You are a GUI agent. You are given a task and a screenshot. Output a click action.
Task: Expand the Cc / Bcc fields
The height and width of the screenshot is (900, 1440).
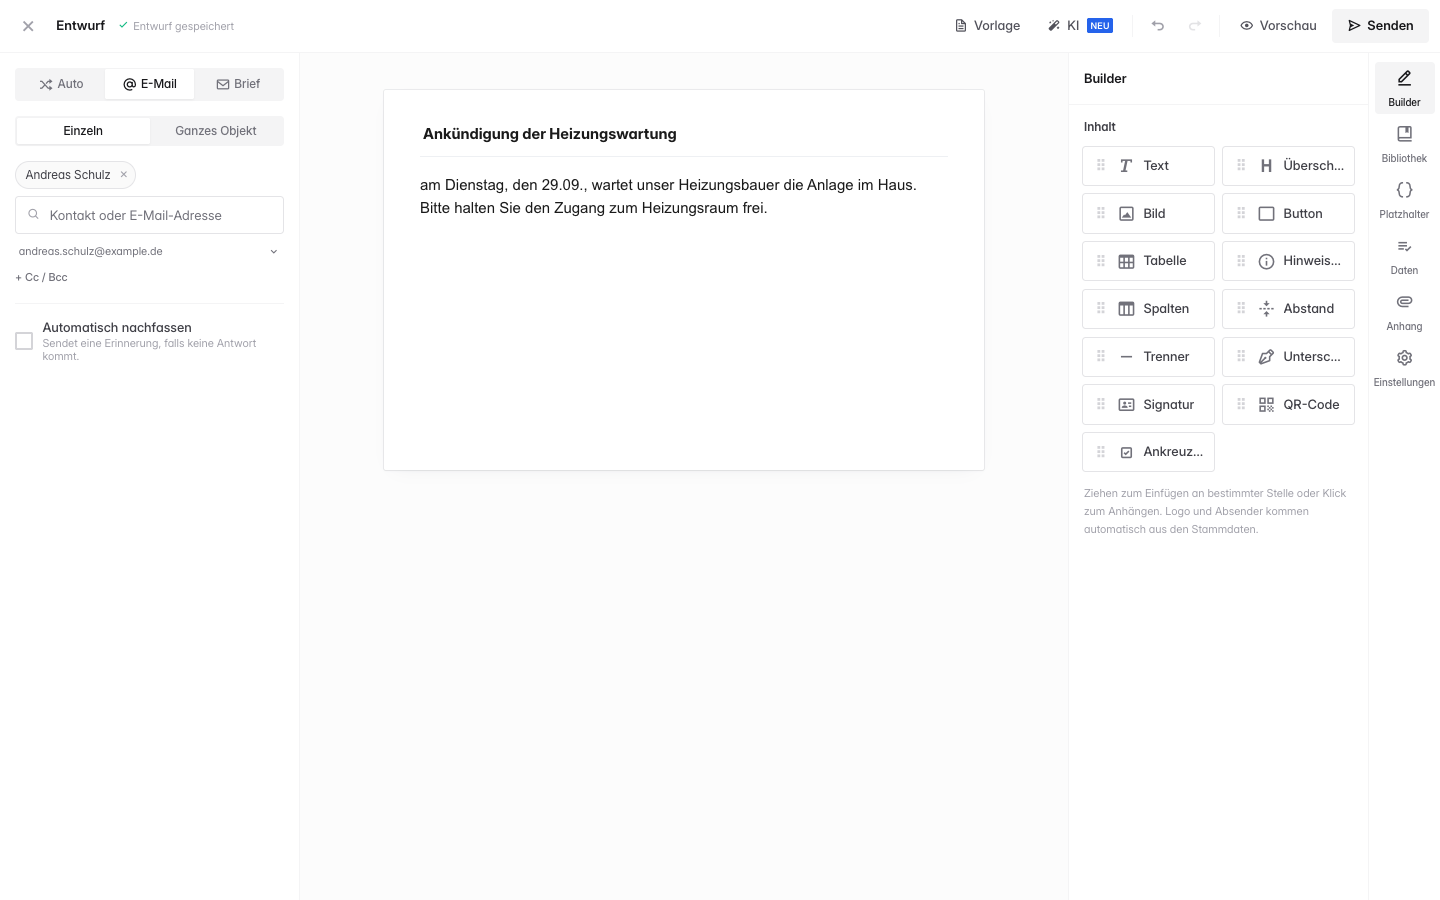tap(41, 277)
